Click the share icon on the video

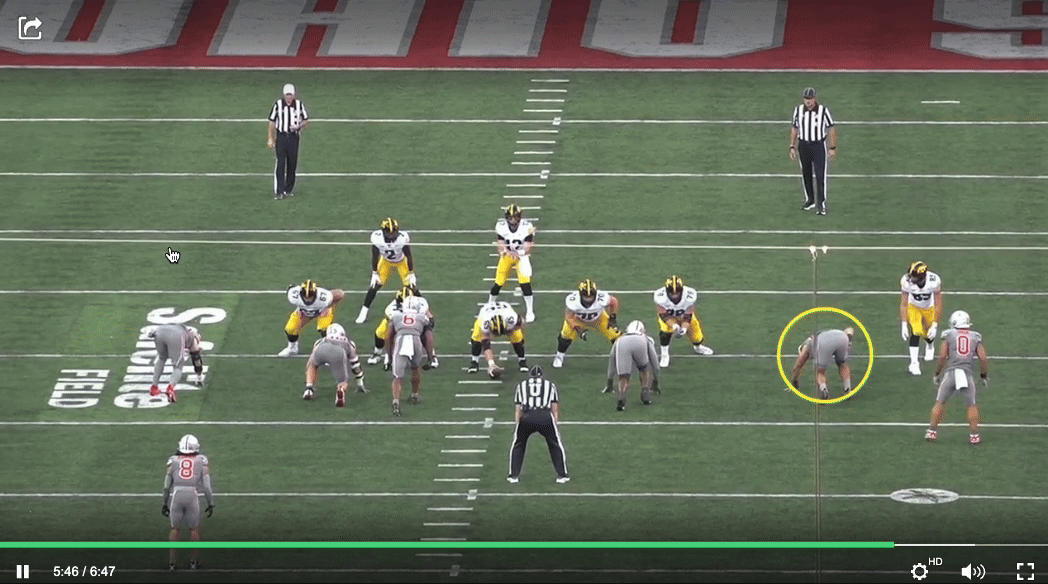click(x=30, y=28)
